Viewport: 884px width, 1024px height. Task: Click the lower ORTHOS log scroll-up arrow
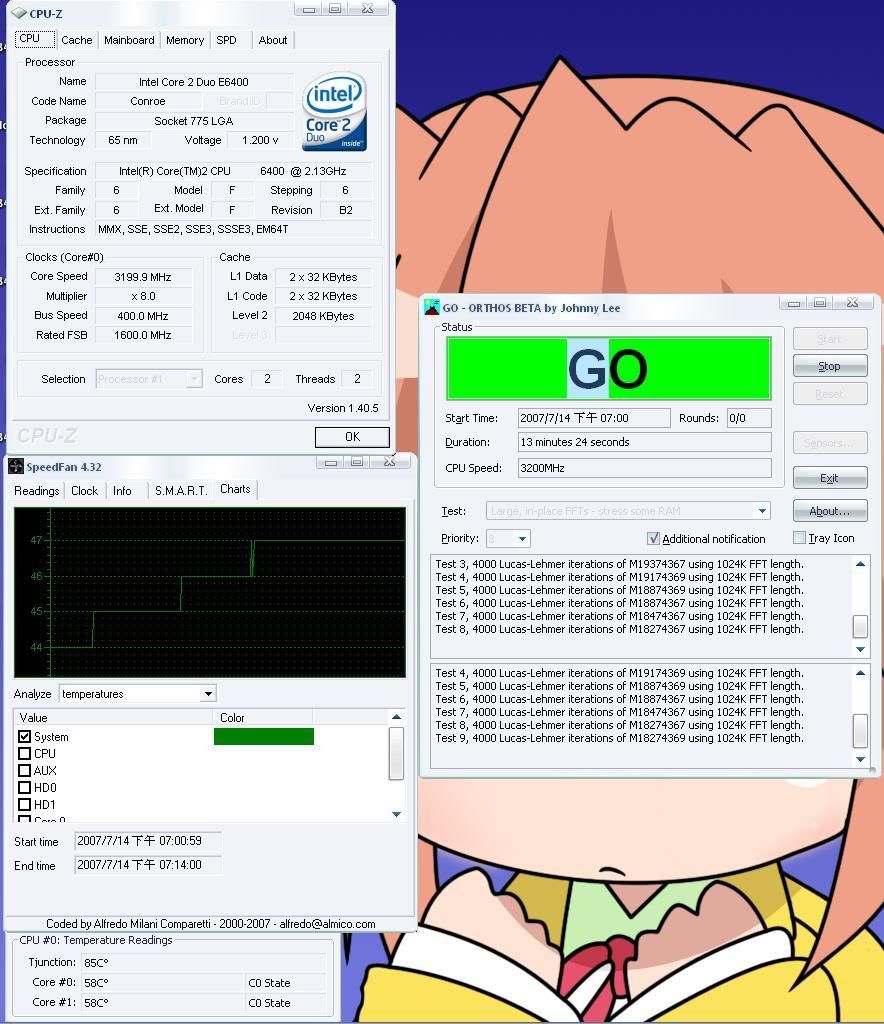click(860, 673)
